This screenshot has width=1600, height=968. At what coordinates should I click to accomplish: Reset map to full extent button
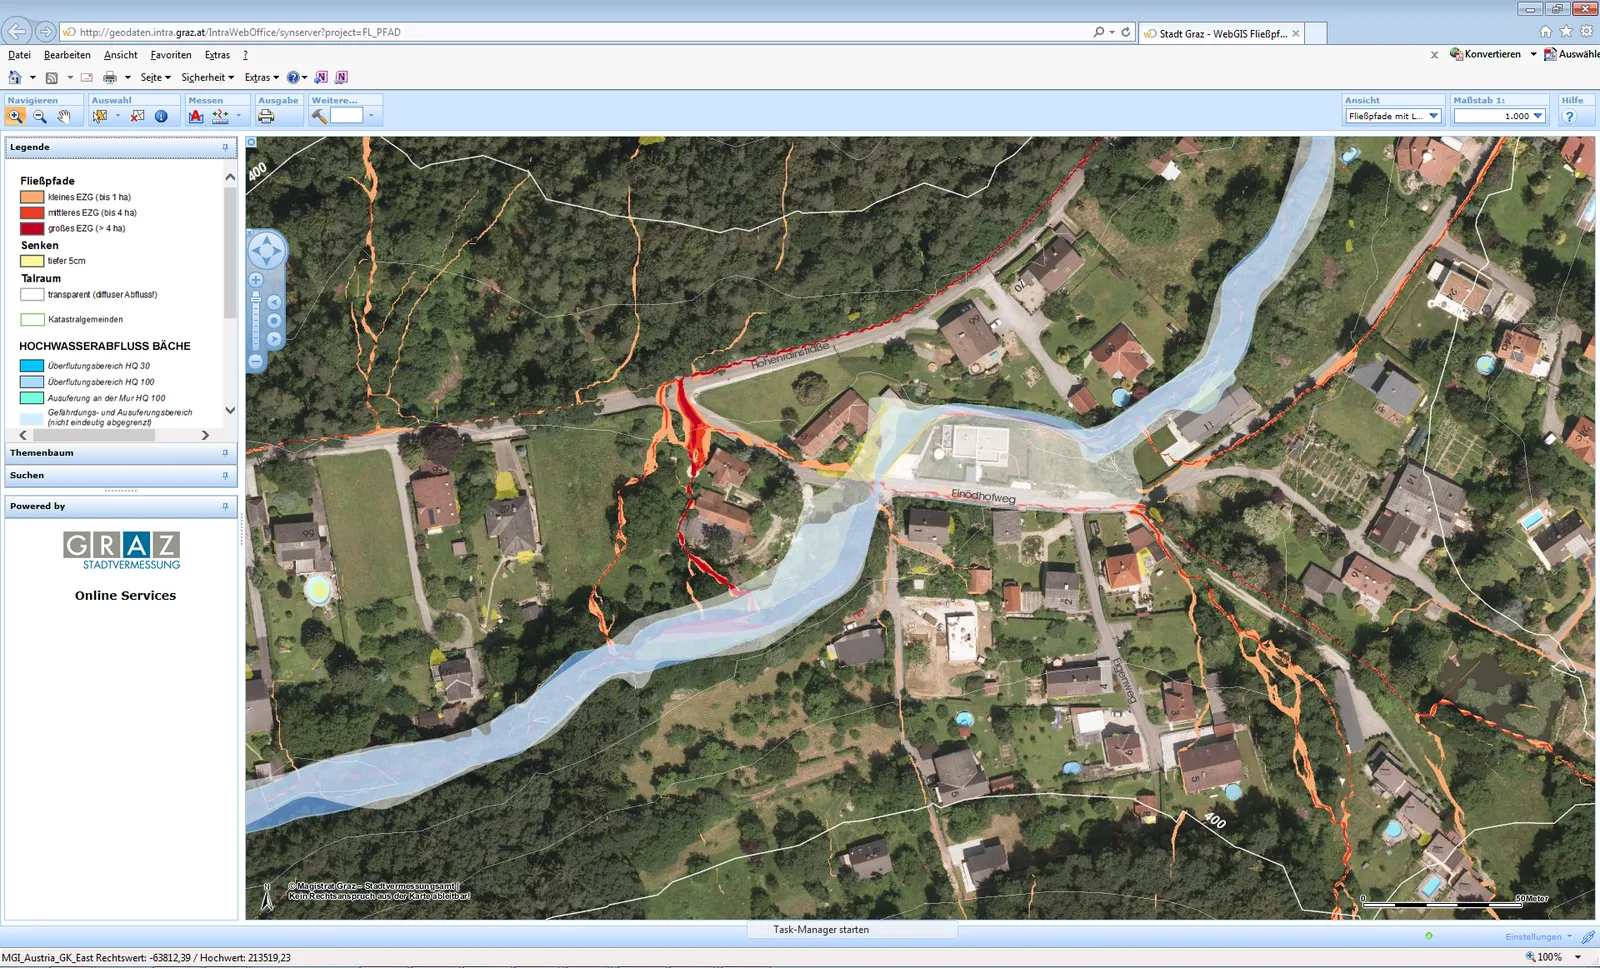coord(274,321)
